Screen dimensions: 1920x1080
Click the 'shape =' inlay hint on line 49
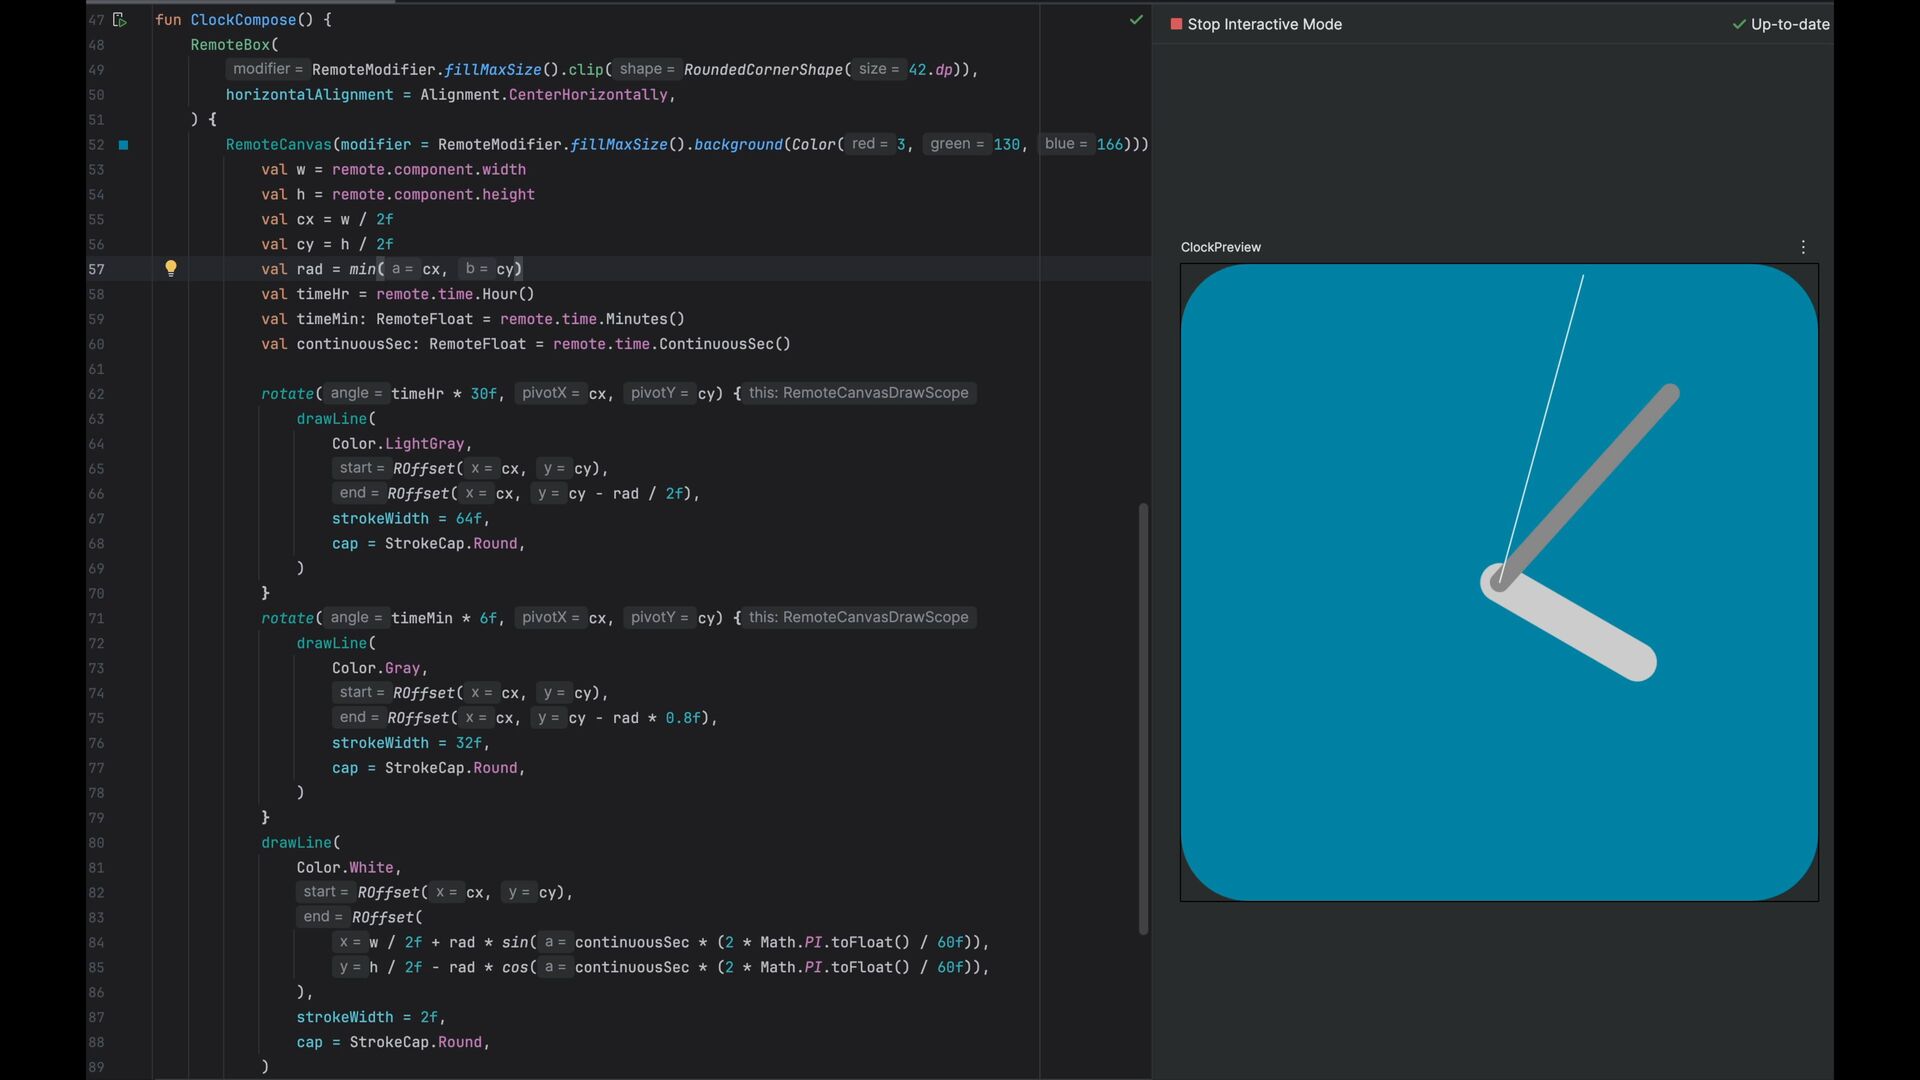coord(647,69)
